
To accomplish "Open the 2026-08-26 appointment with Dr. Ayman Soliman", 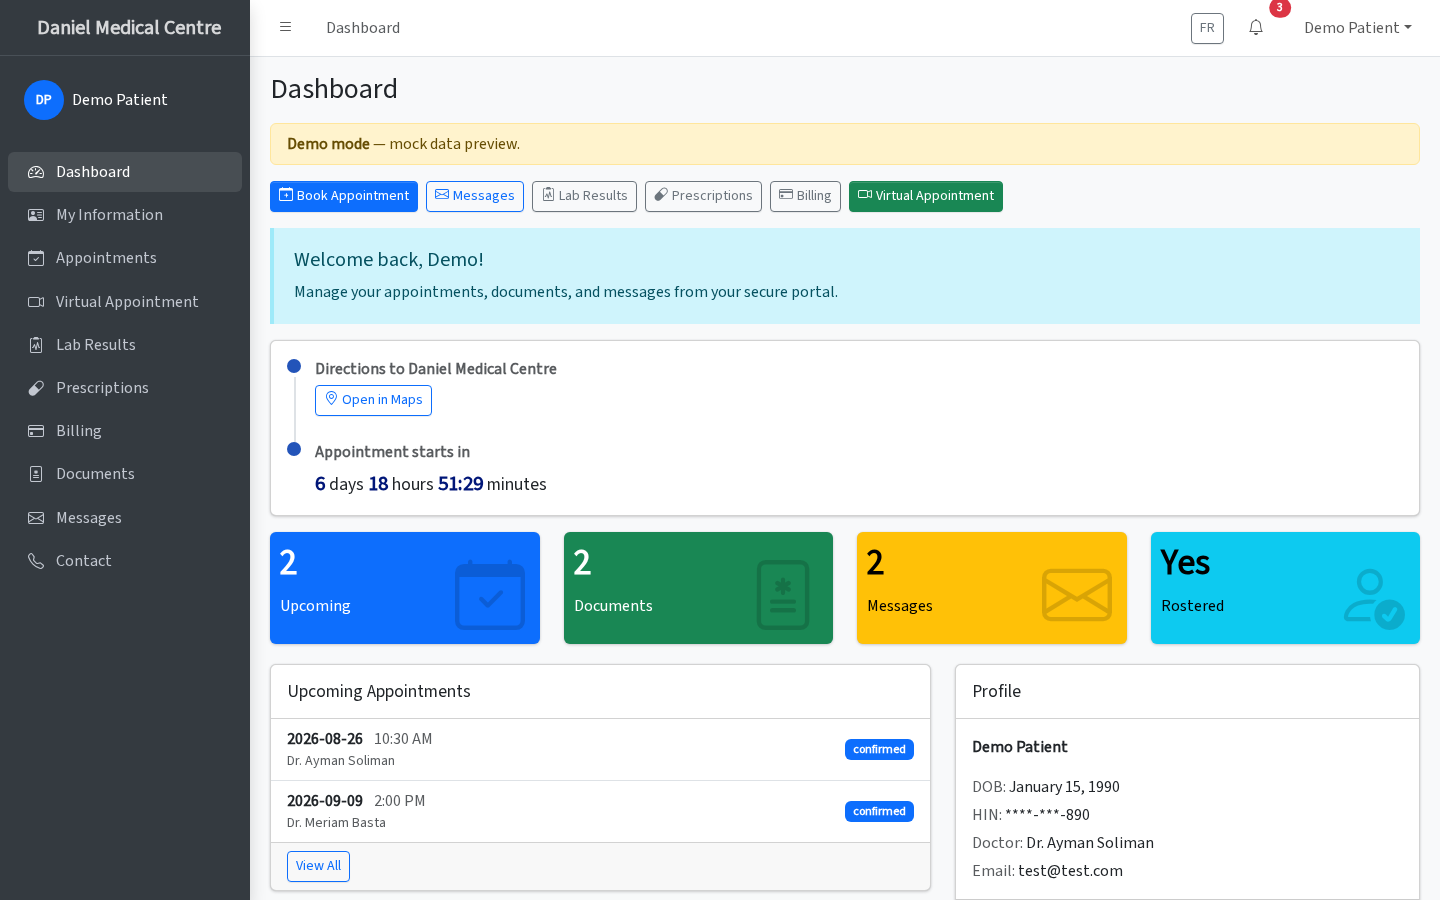I will tap(600, 750).
